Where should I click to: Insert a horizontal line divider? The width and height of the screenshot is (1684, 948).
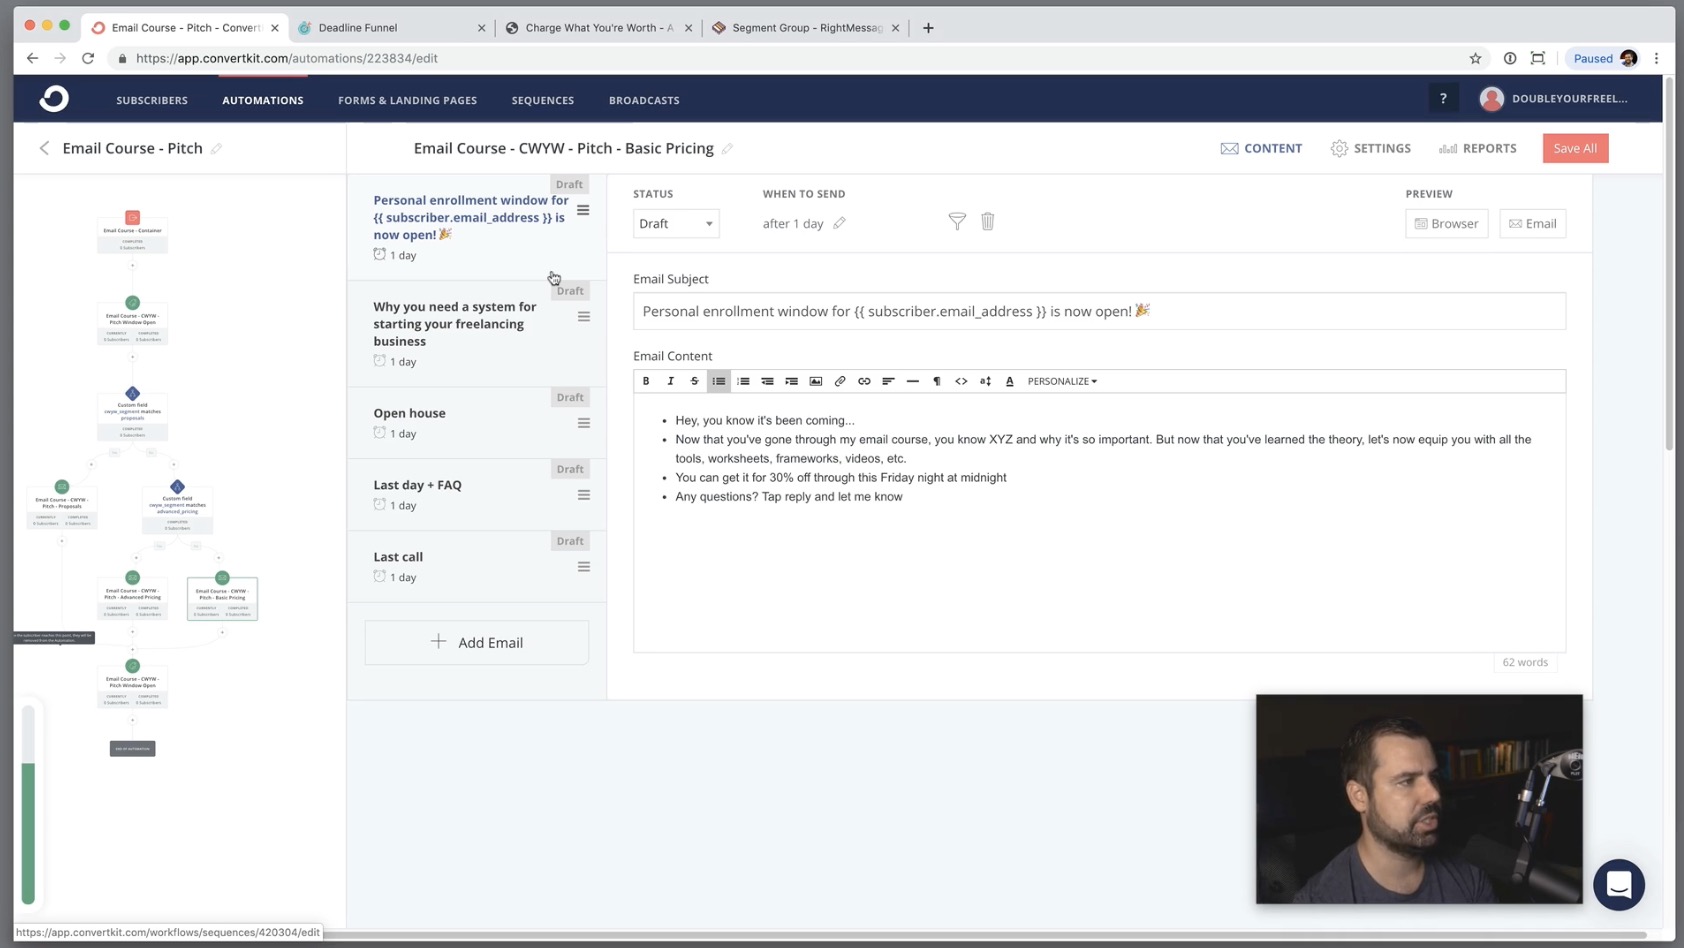point(912,381)
